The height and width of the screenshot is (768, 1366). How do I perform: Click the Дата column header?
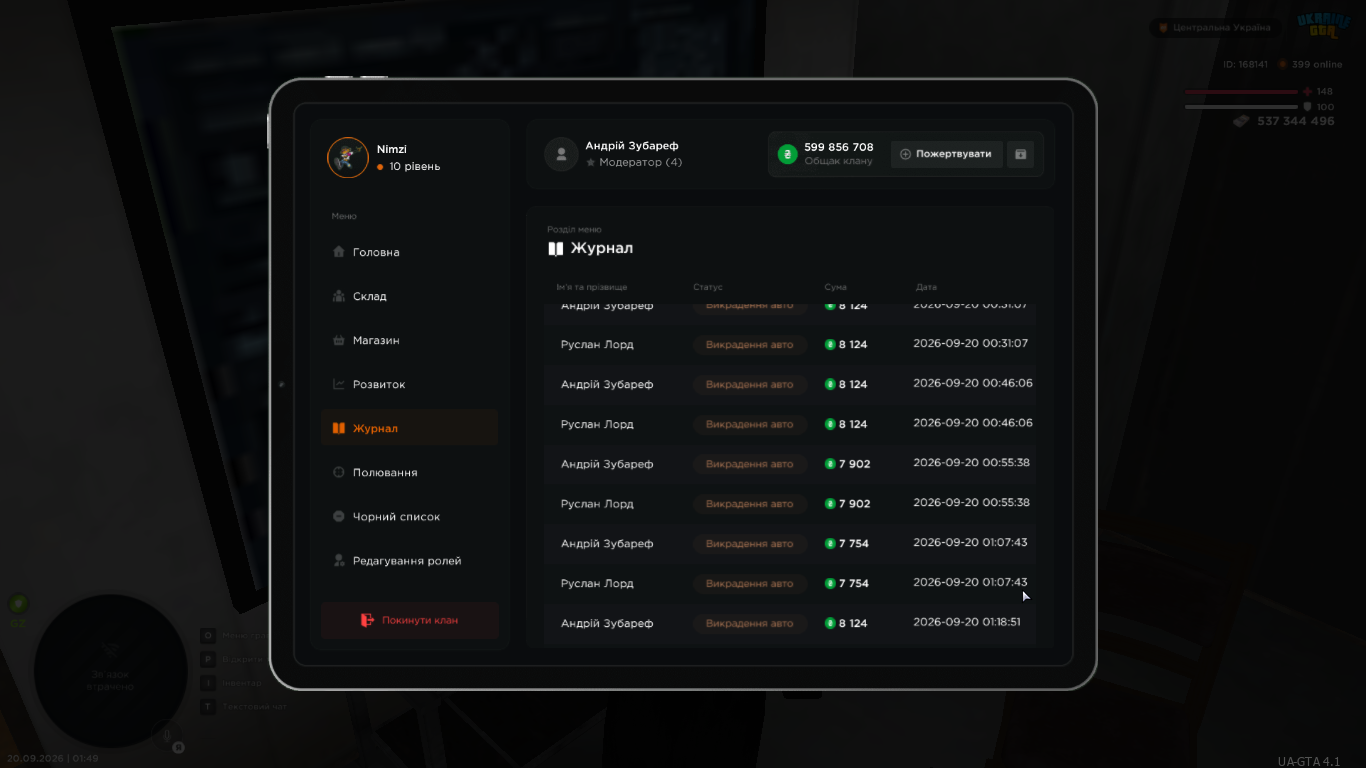pos(926,288)
